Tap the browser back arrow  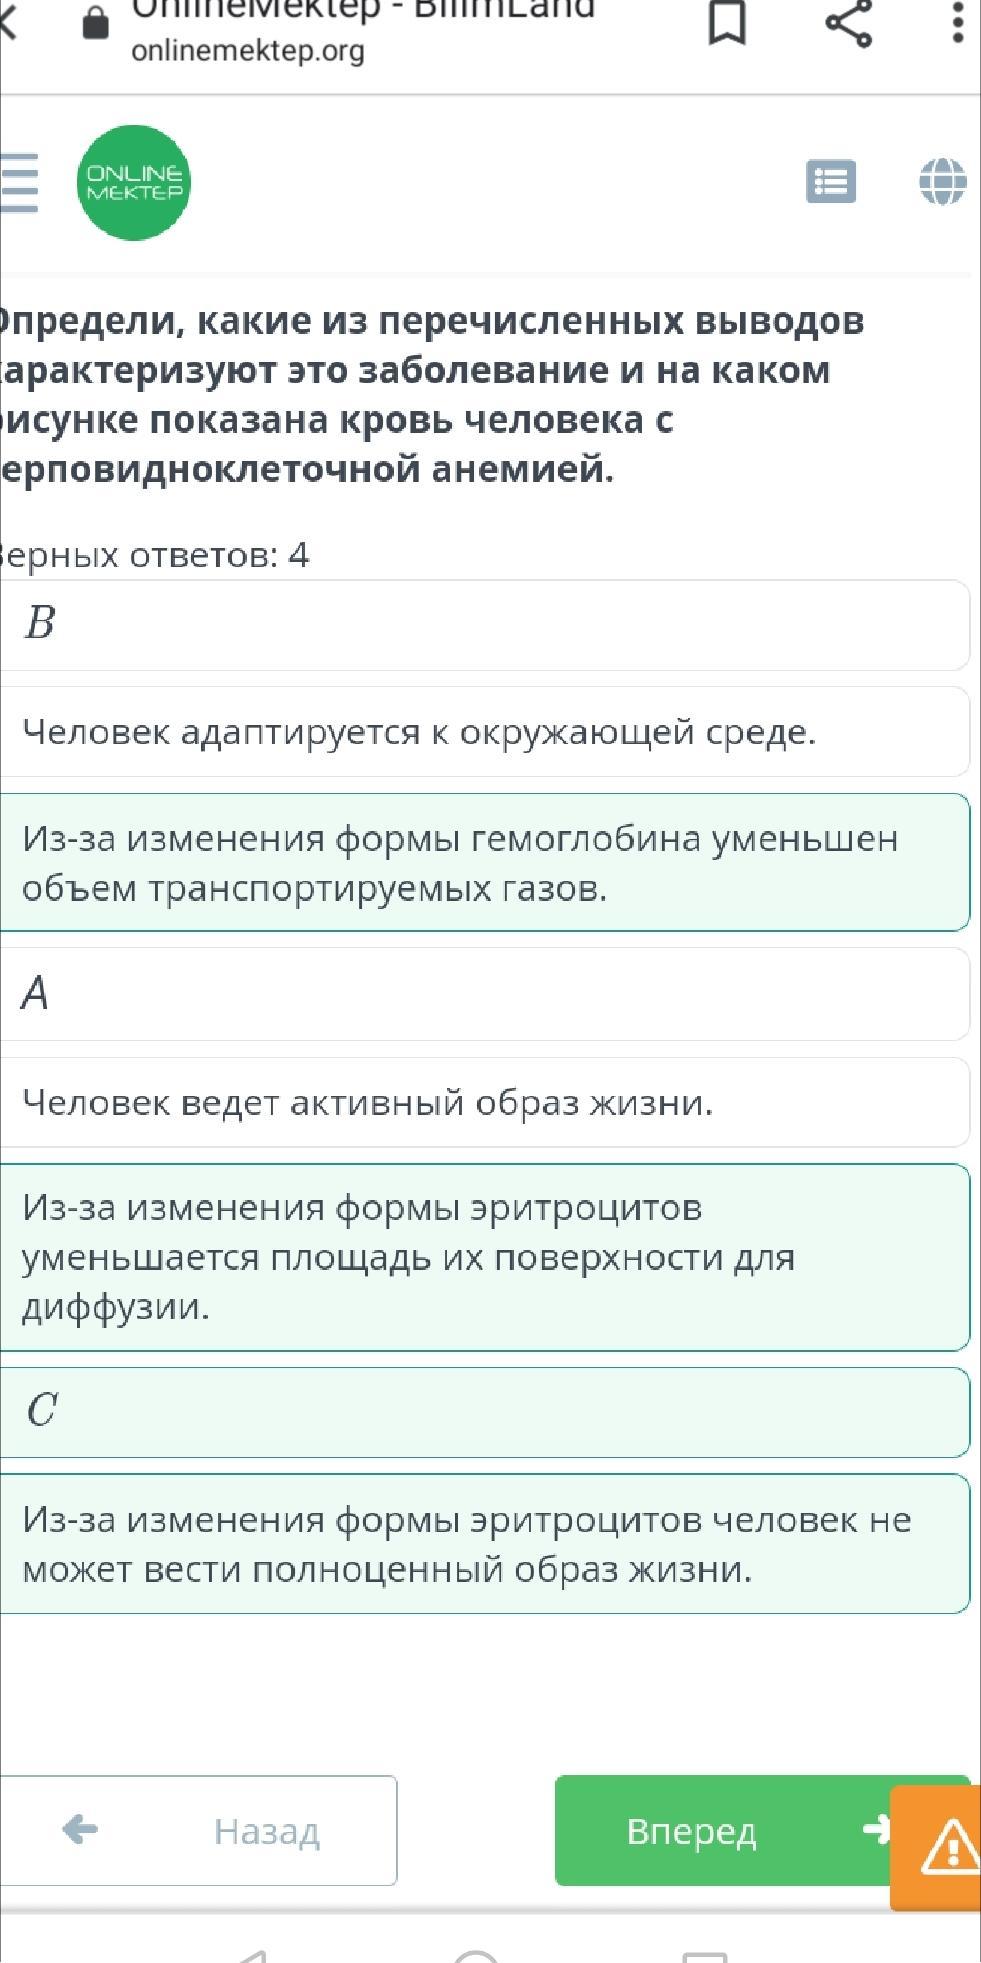point(8,22)
